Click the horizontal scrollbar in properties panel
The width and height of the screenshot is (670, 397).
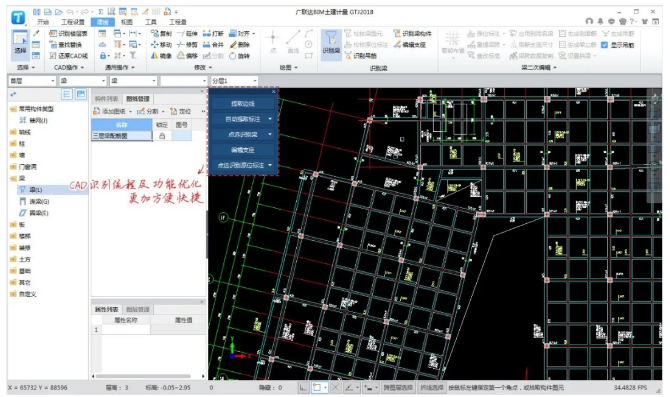143,376
